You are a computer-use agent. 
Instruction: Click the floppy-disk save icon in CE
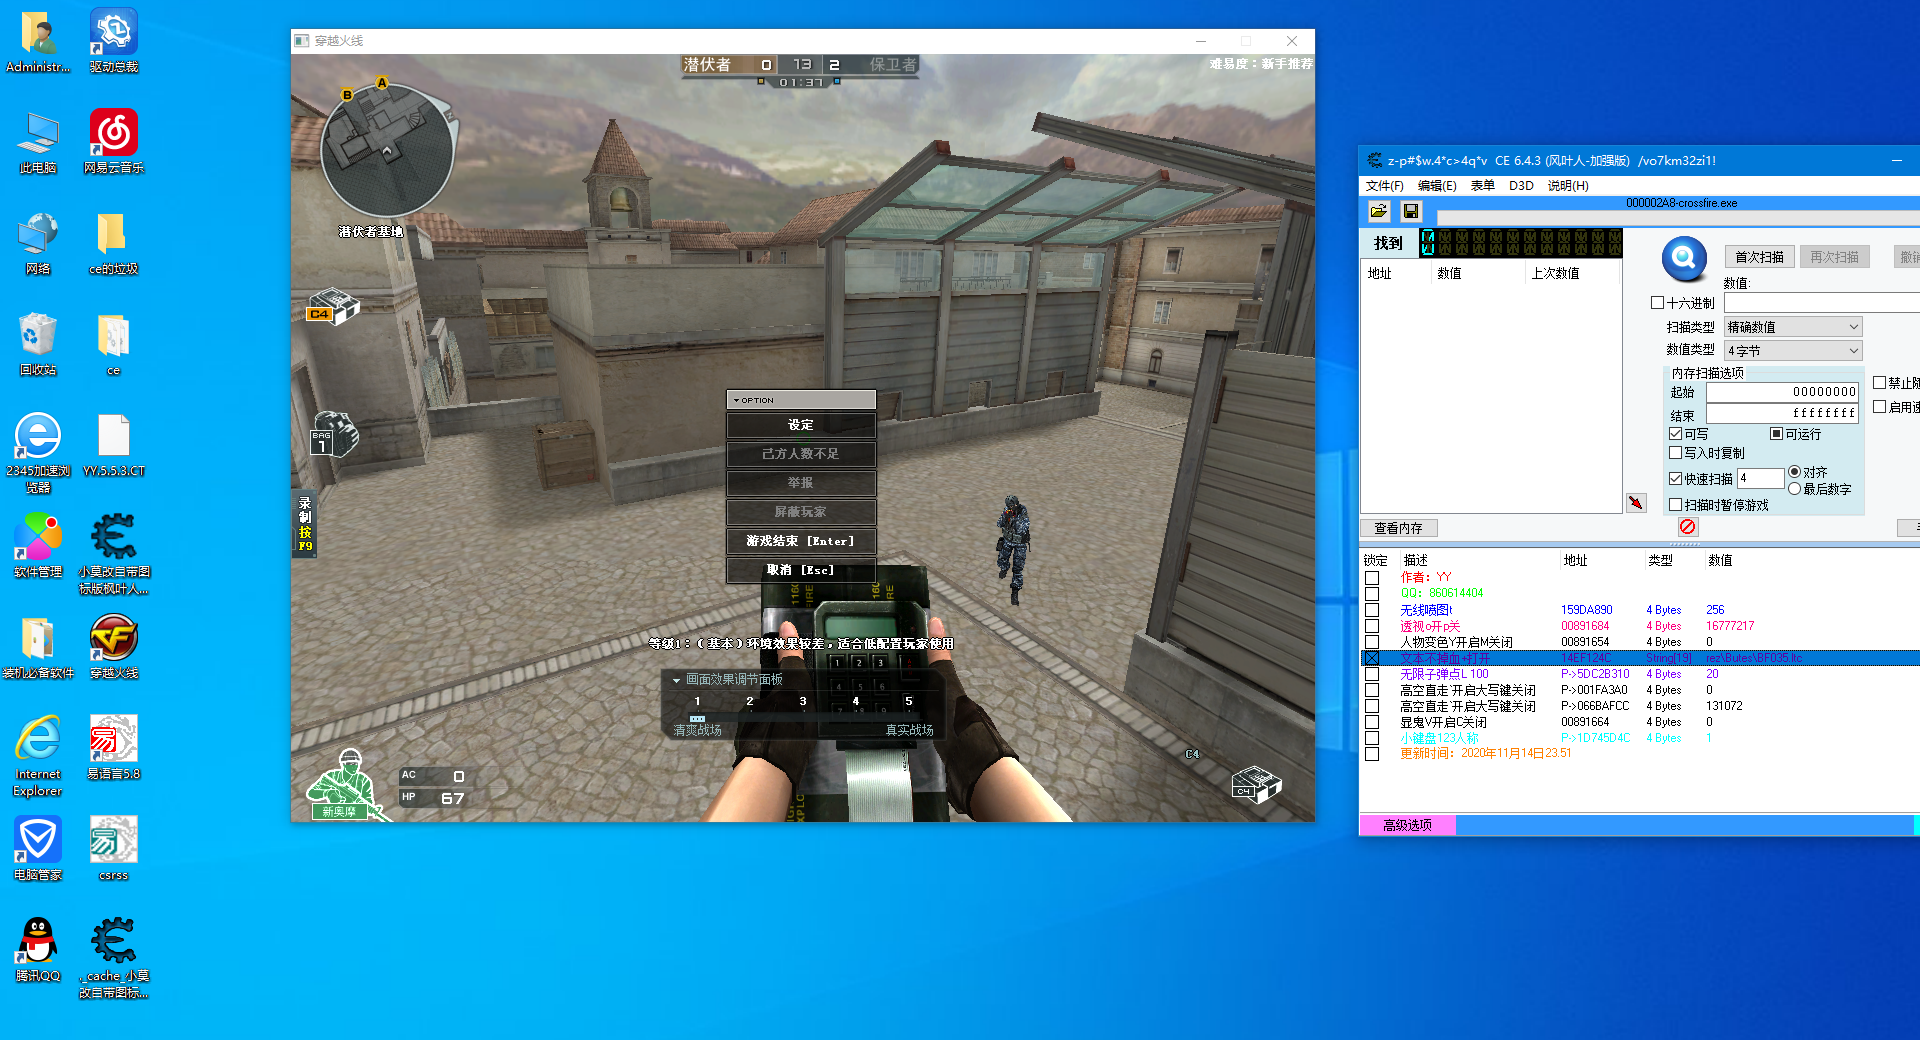(x=1411, y=211)
